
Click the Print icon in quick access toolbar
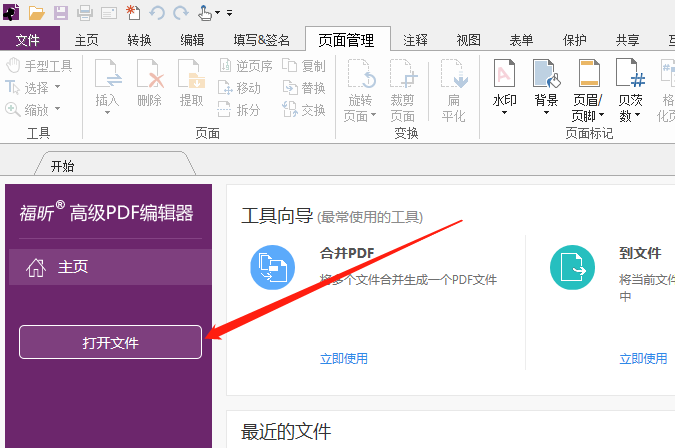pyautogui.click(x=85, y=13)
